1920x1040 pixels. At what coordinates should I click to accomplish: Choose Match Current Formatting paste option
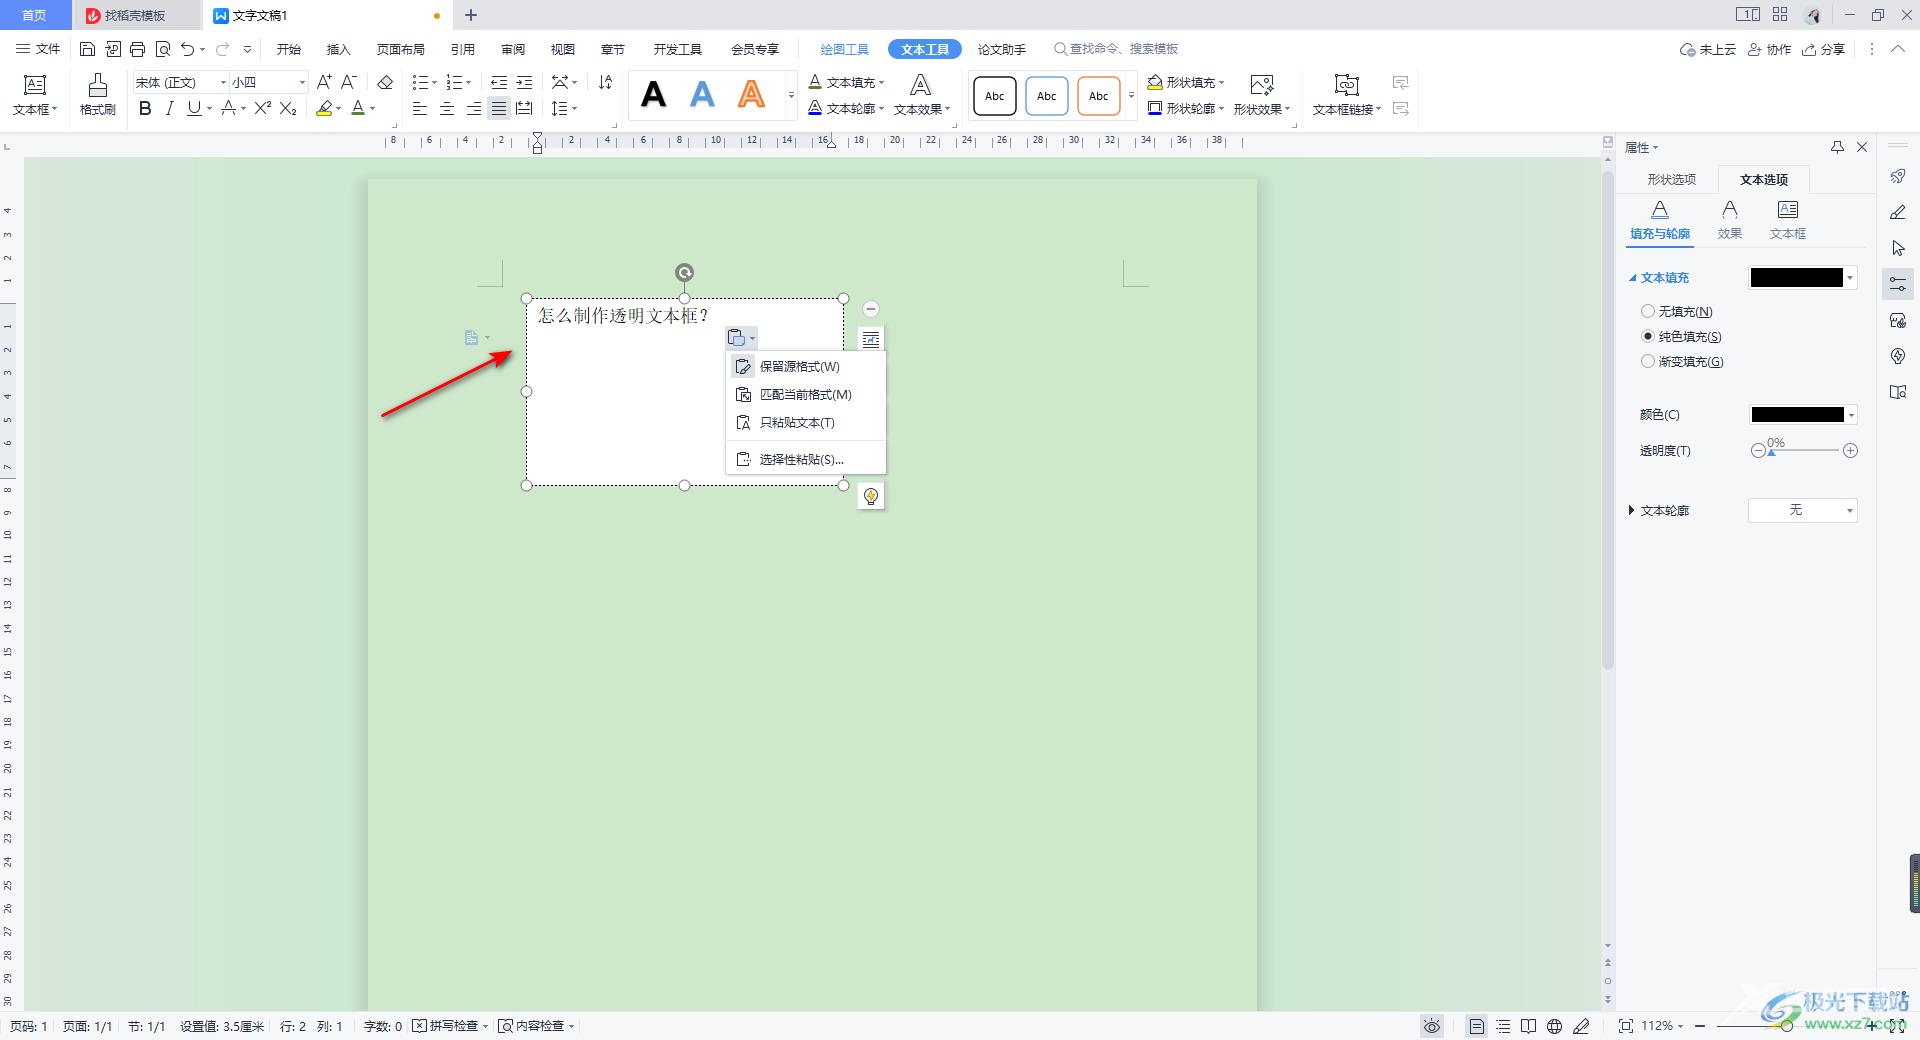coord(806,394)
